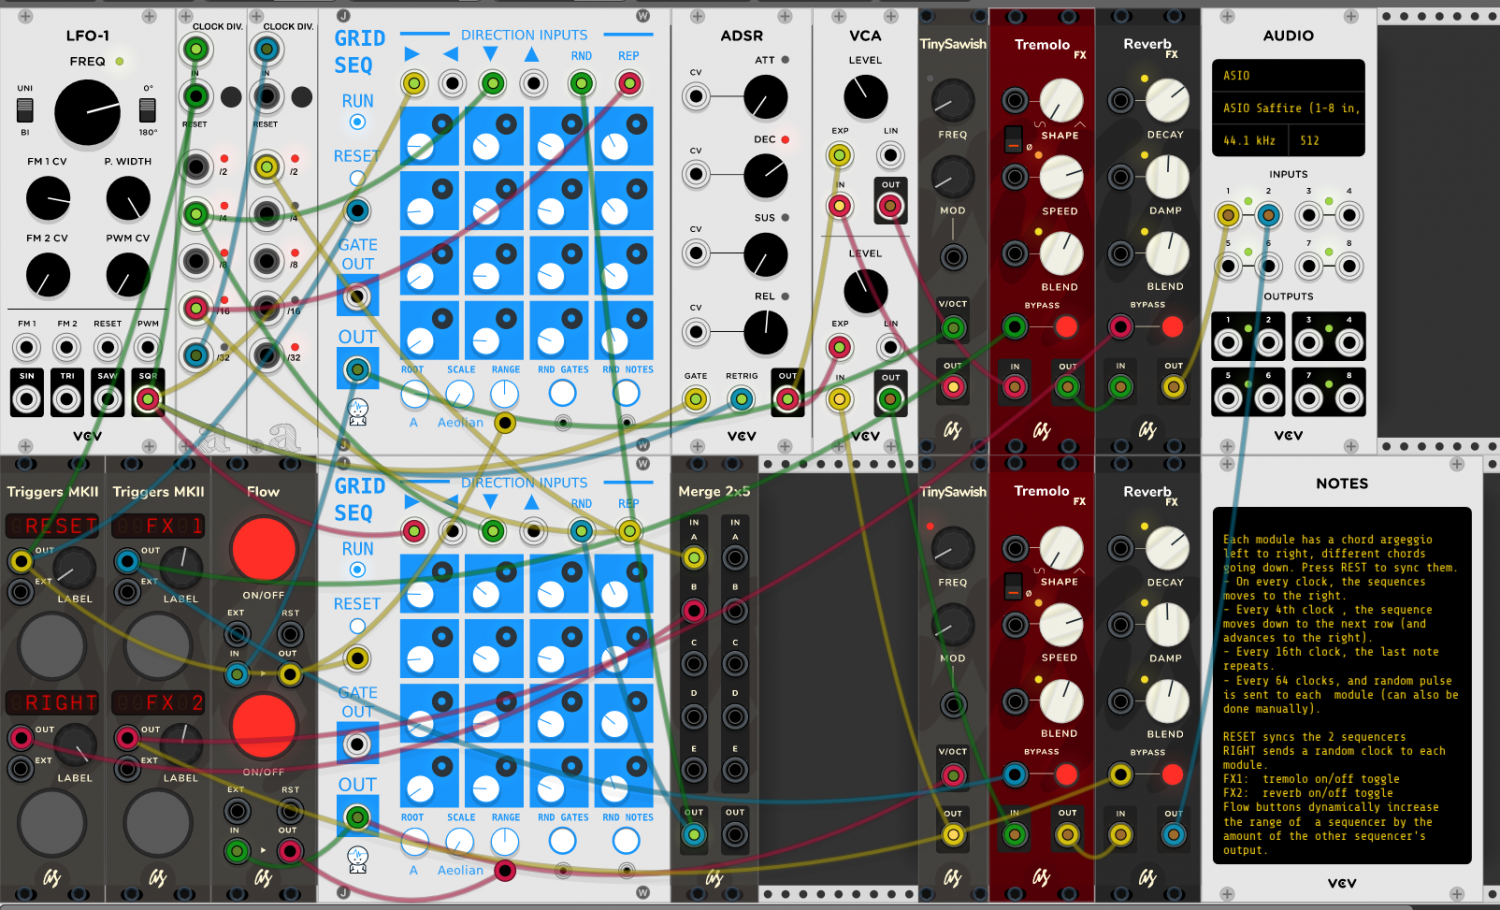Click the upper Grid Seq RESET button
Screen dimensions: 1500x910
click(357, 178)
